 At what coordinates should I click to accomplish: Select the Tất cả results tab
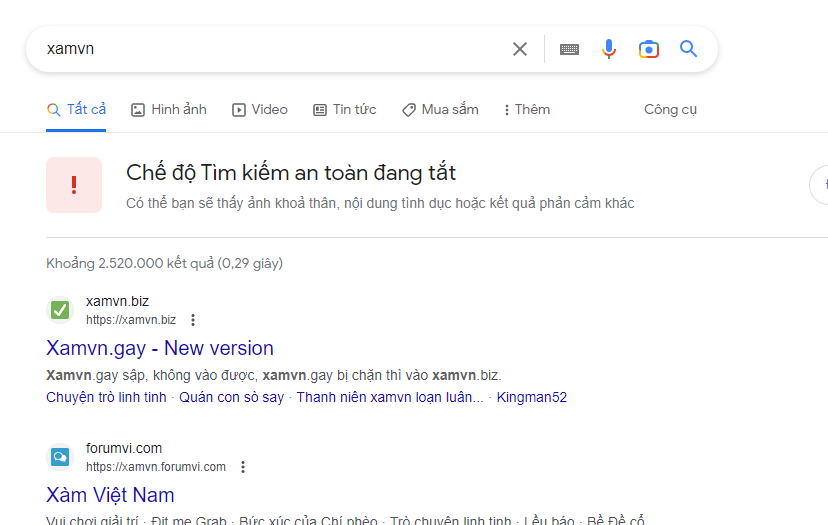pyautogui.click(x=77, y=110)
